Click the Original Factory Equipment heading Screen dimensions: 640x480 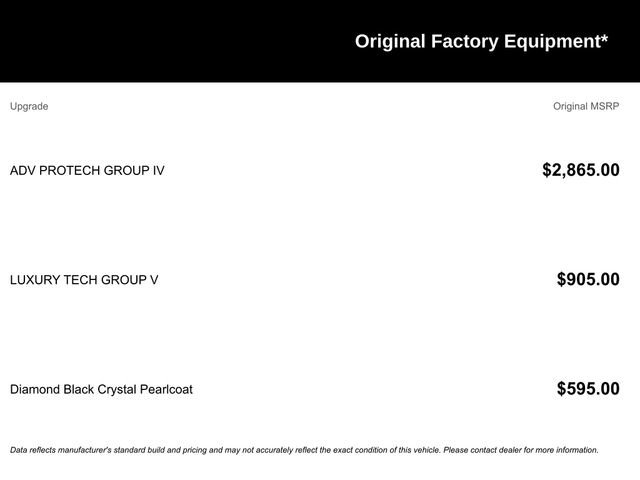480,41
